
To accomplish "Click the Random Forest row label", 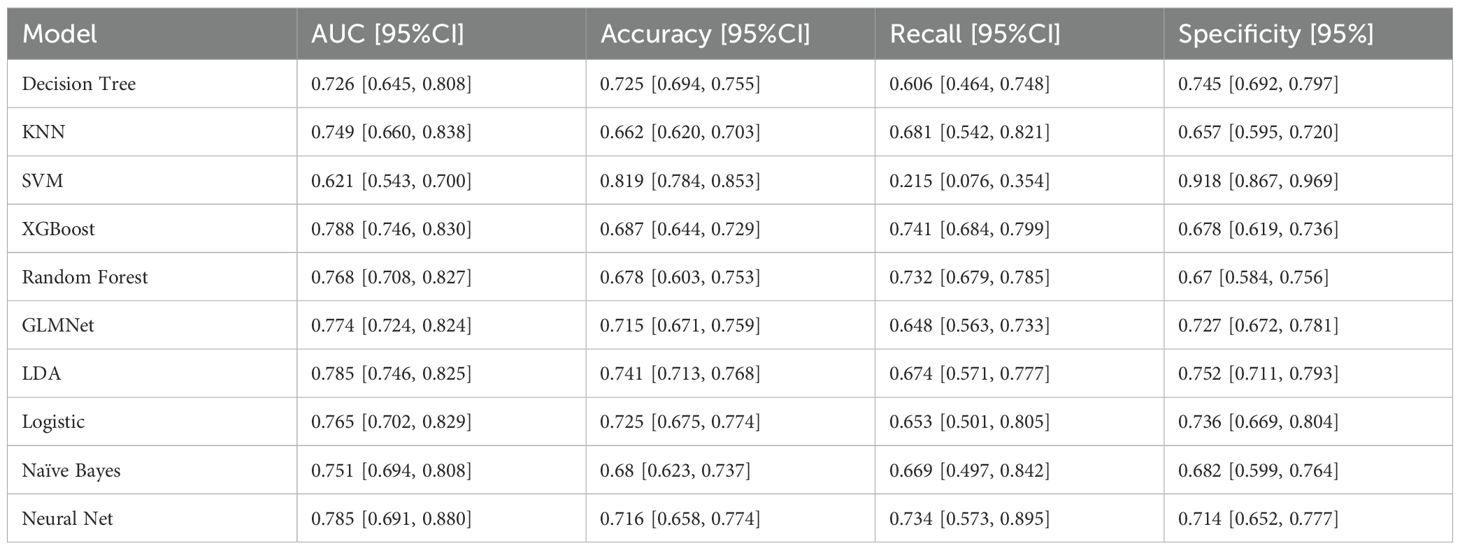I will click(x=84, y=277).
